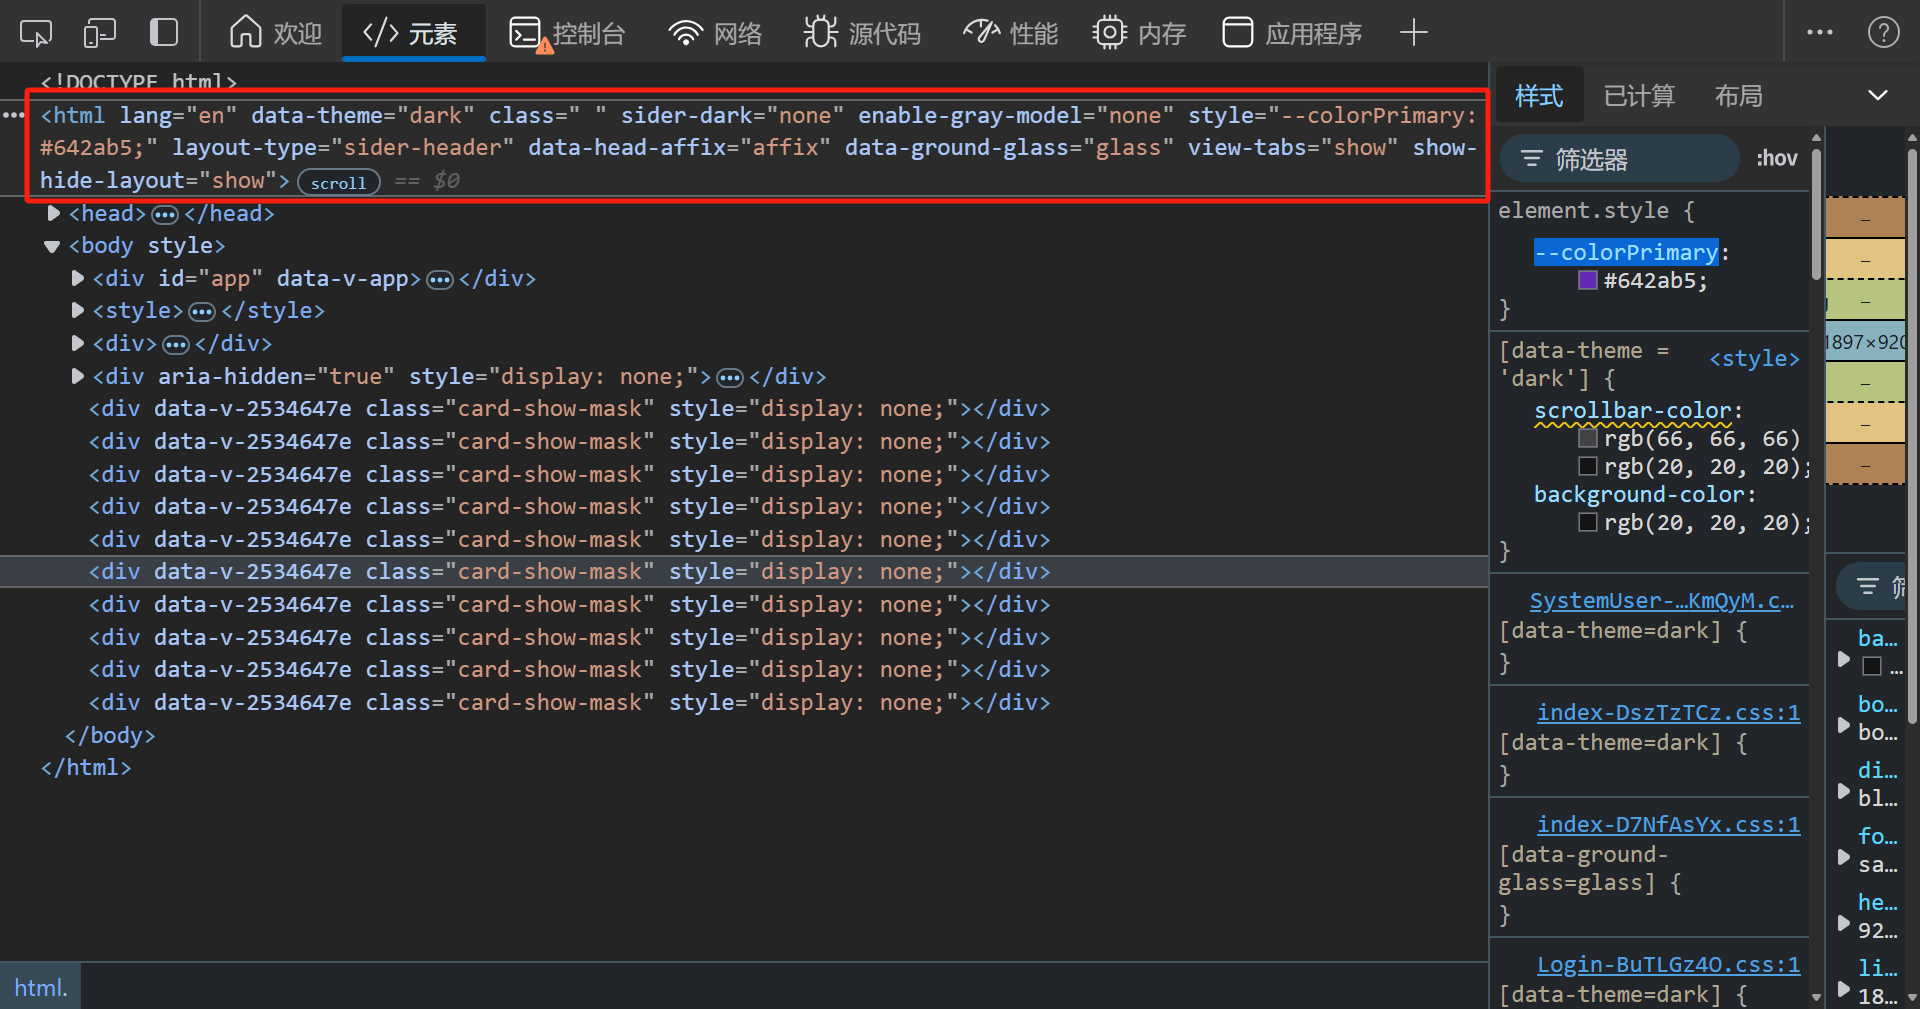Open the three-dot more options menu

[x=1819, y=33]
